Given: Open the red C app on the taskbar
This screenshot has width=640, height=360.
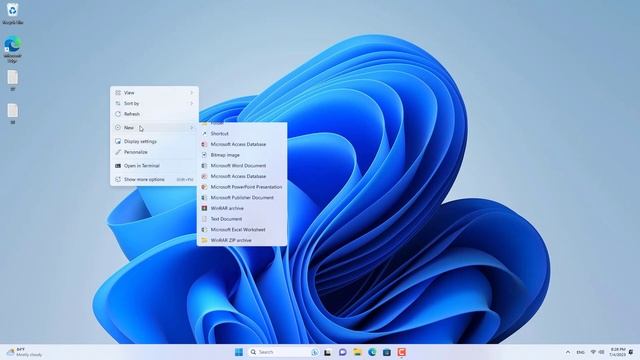Looking at the screenshot, I should 402,352.
